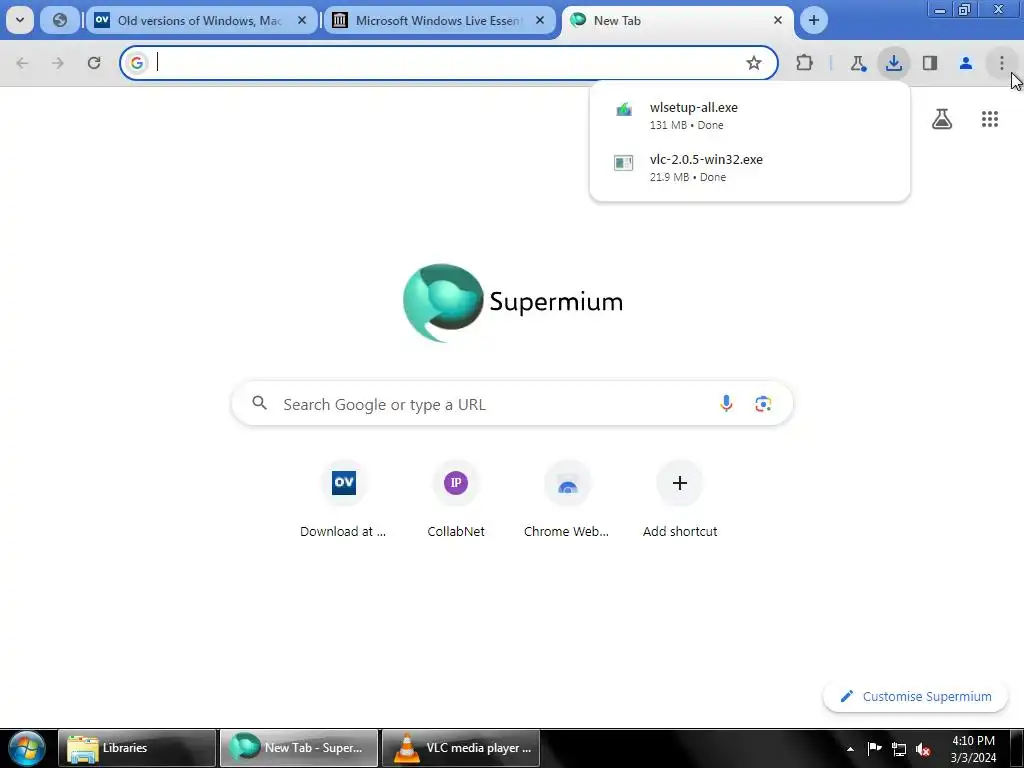Toggle the Downloads toolbar button
The height and width of the screenshot is (768, 1024).
pos(893,63)
